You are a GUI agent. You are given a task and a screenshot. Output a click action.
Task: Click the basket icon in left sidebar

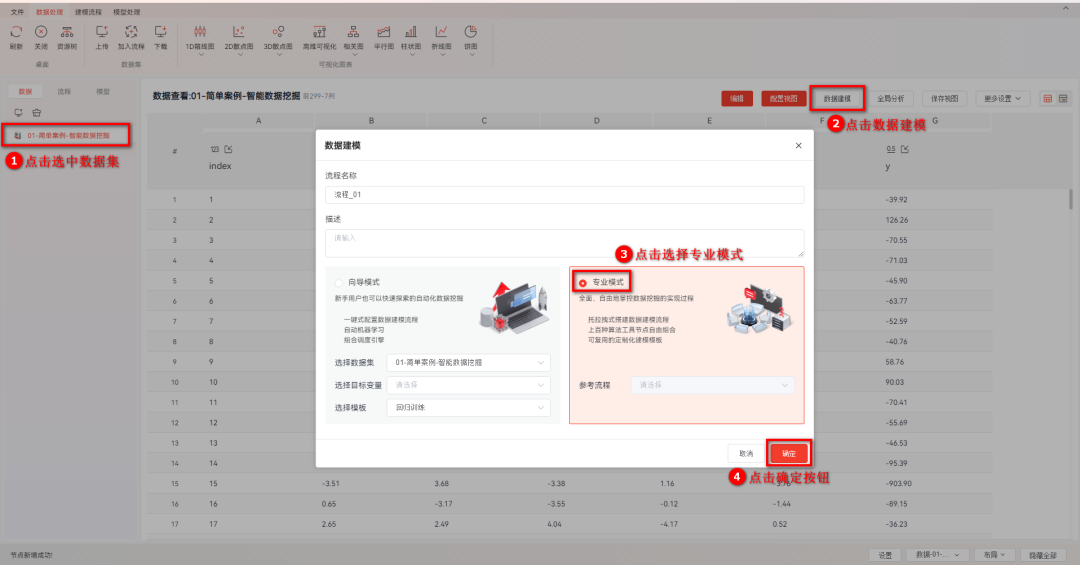pos(37,112)
